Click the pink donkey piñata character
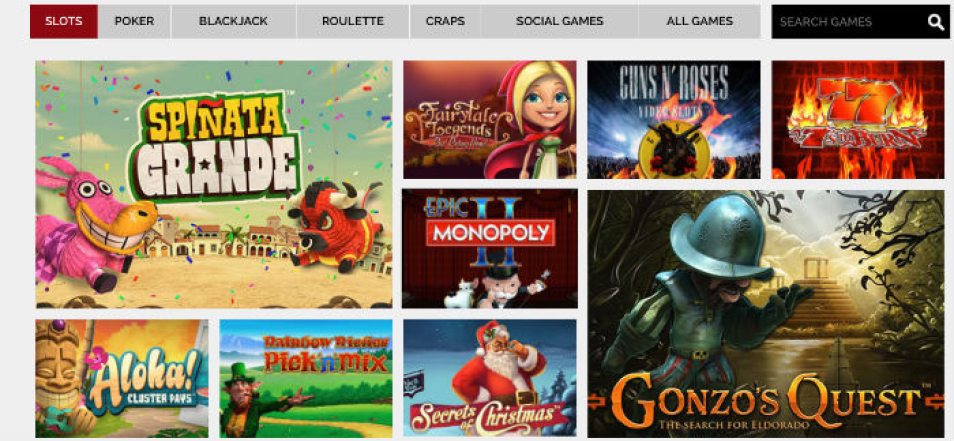Image resolution: width=954 pixels, height=441 pixels. tap(94, 222)
